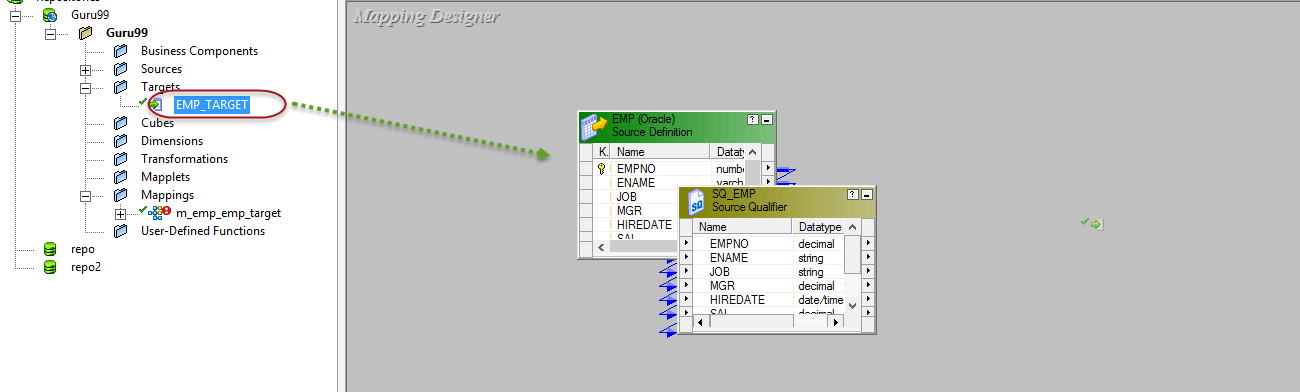Select the EMP_TARGET target in tree
1300x392 pixels.
click(211, 104)
